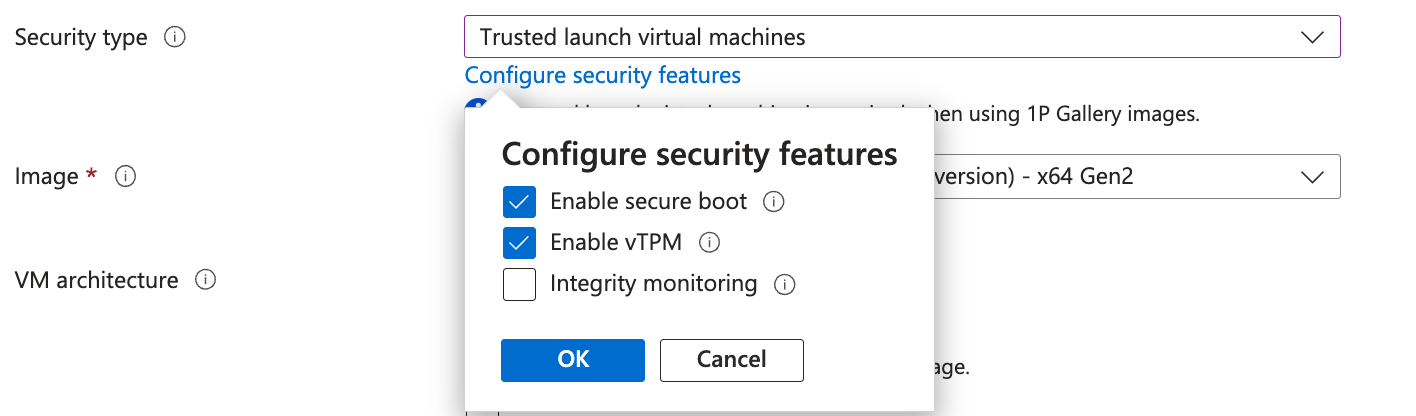Screen dimensions: 1416x416
Task: Click the VM architecture field label
Action: tap(96, 280)
